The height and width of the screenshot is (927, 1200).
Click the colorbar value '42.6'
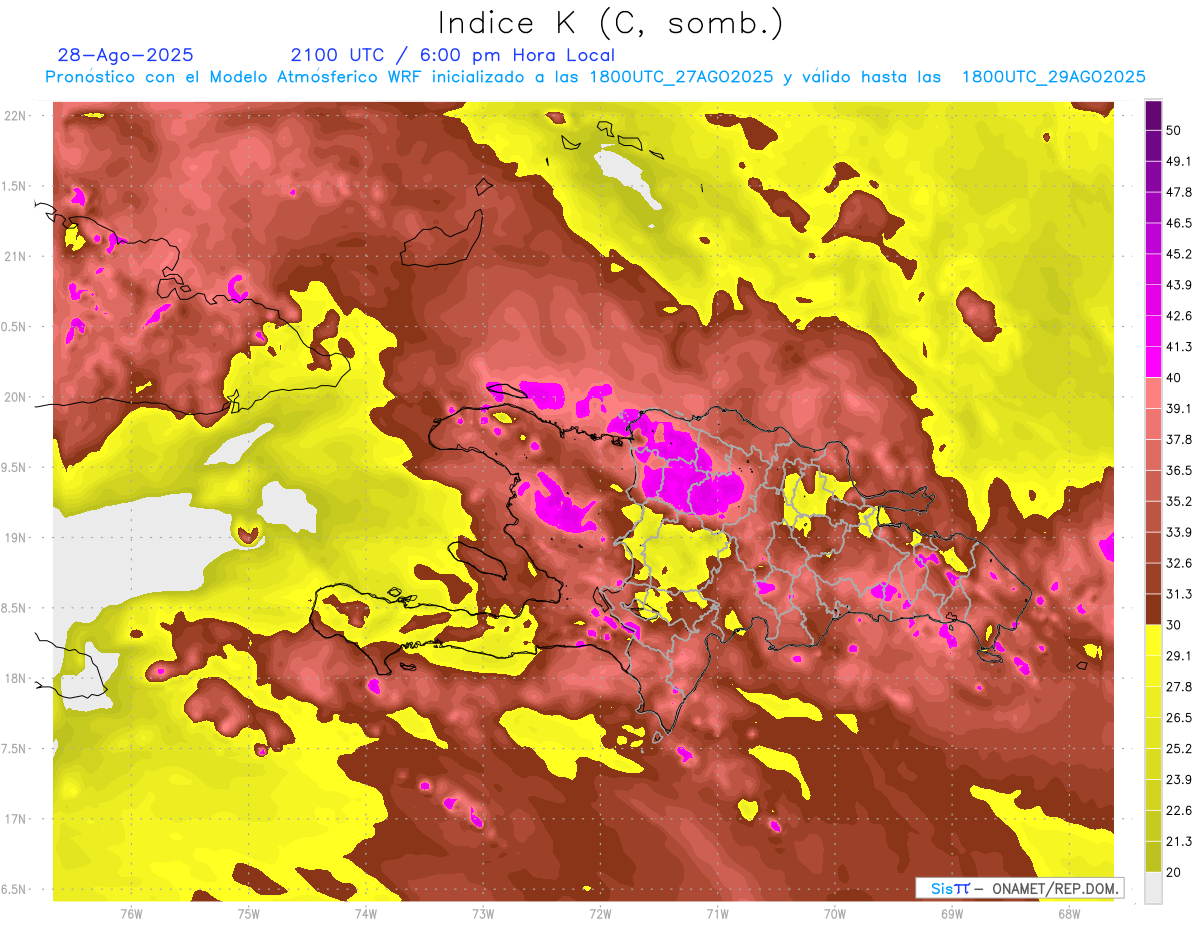1179,316
